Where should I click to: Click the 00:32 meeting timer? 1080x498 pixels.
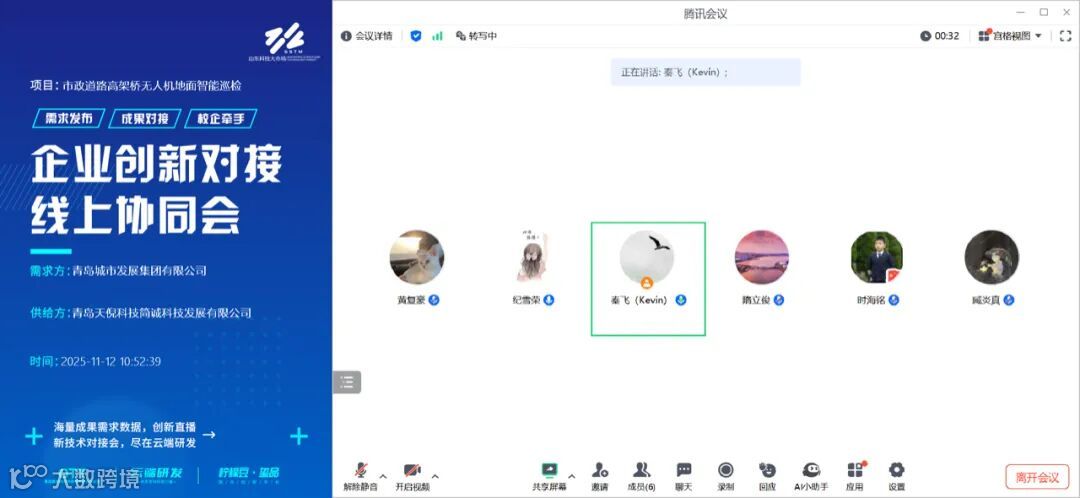(x=939, y=36)
